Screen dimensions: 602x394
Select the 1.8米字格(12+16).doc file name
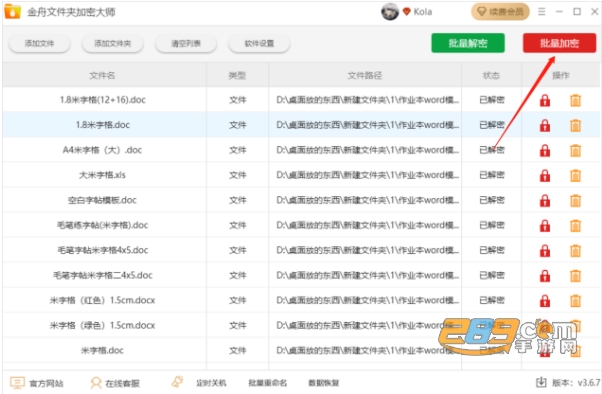pyautogui.click(x=103, y=100)
